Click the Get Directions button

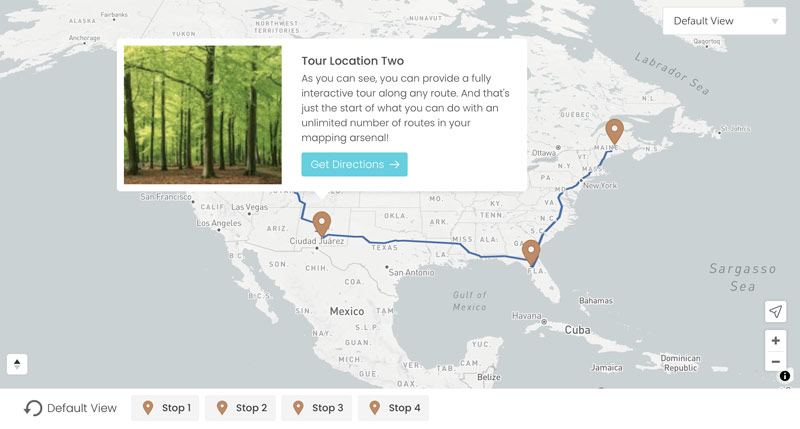pos(354,164)
